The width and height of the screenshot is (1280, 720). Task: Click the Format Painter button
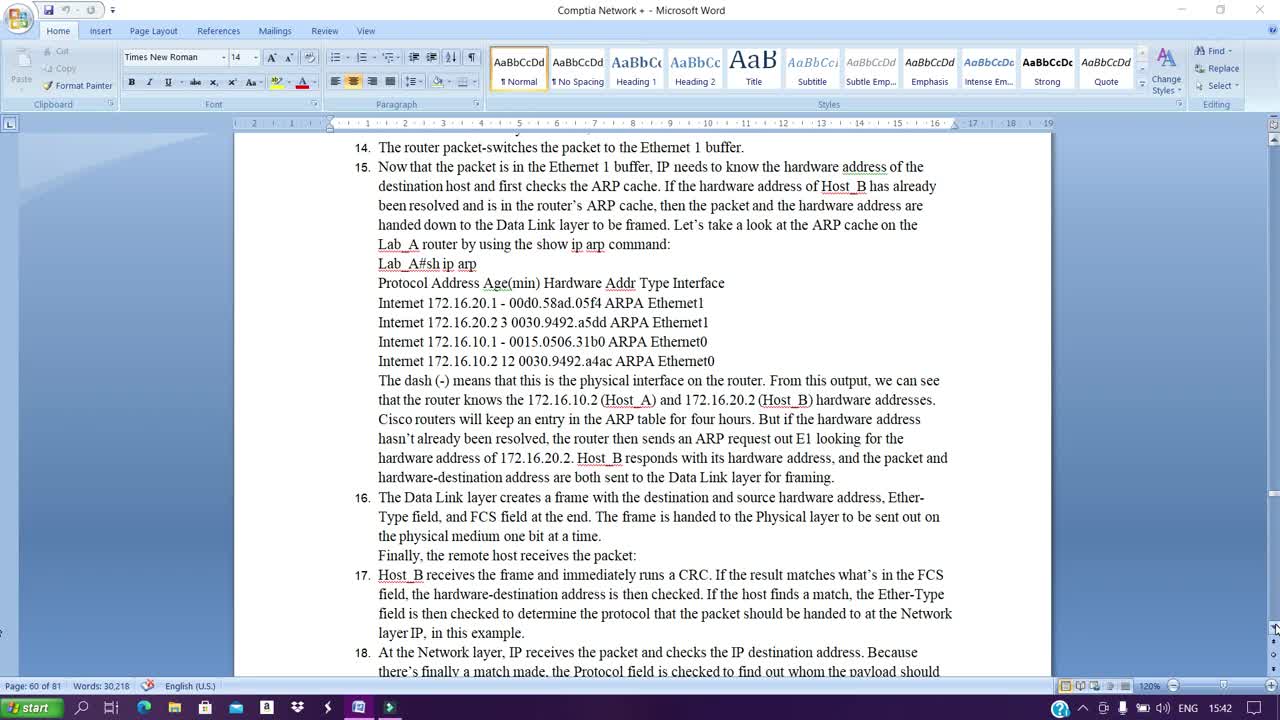77,86
